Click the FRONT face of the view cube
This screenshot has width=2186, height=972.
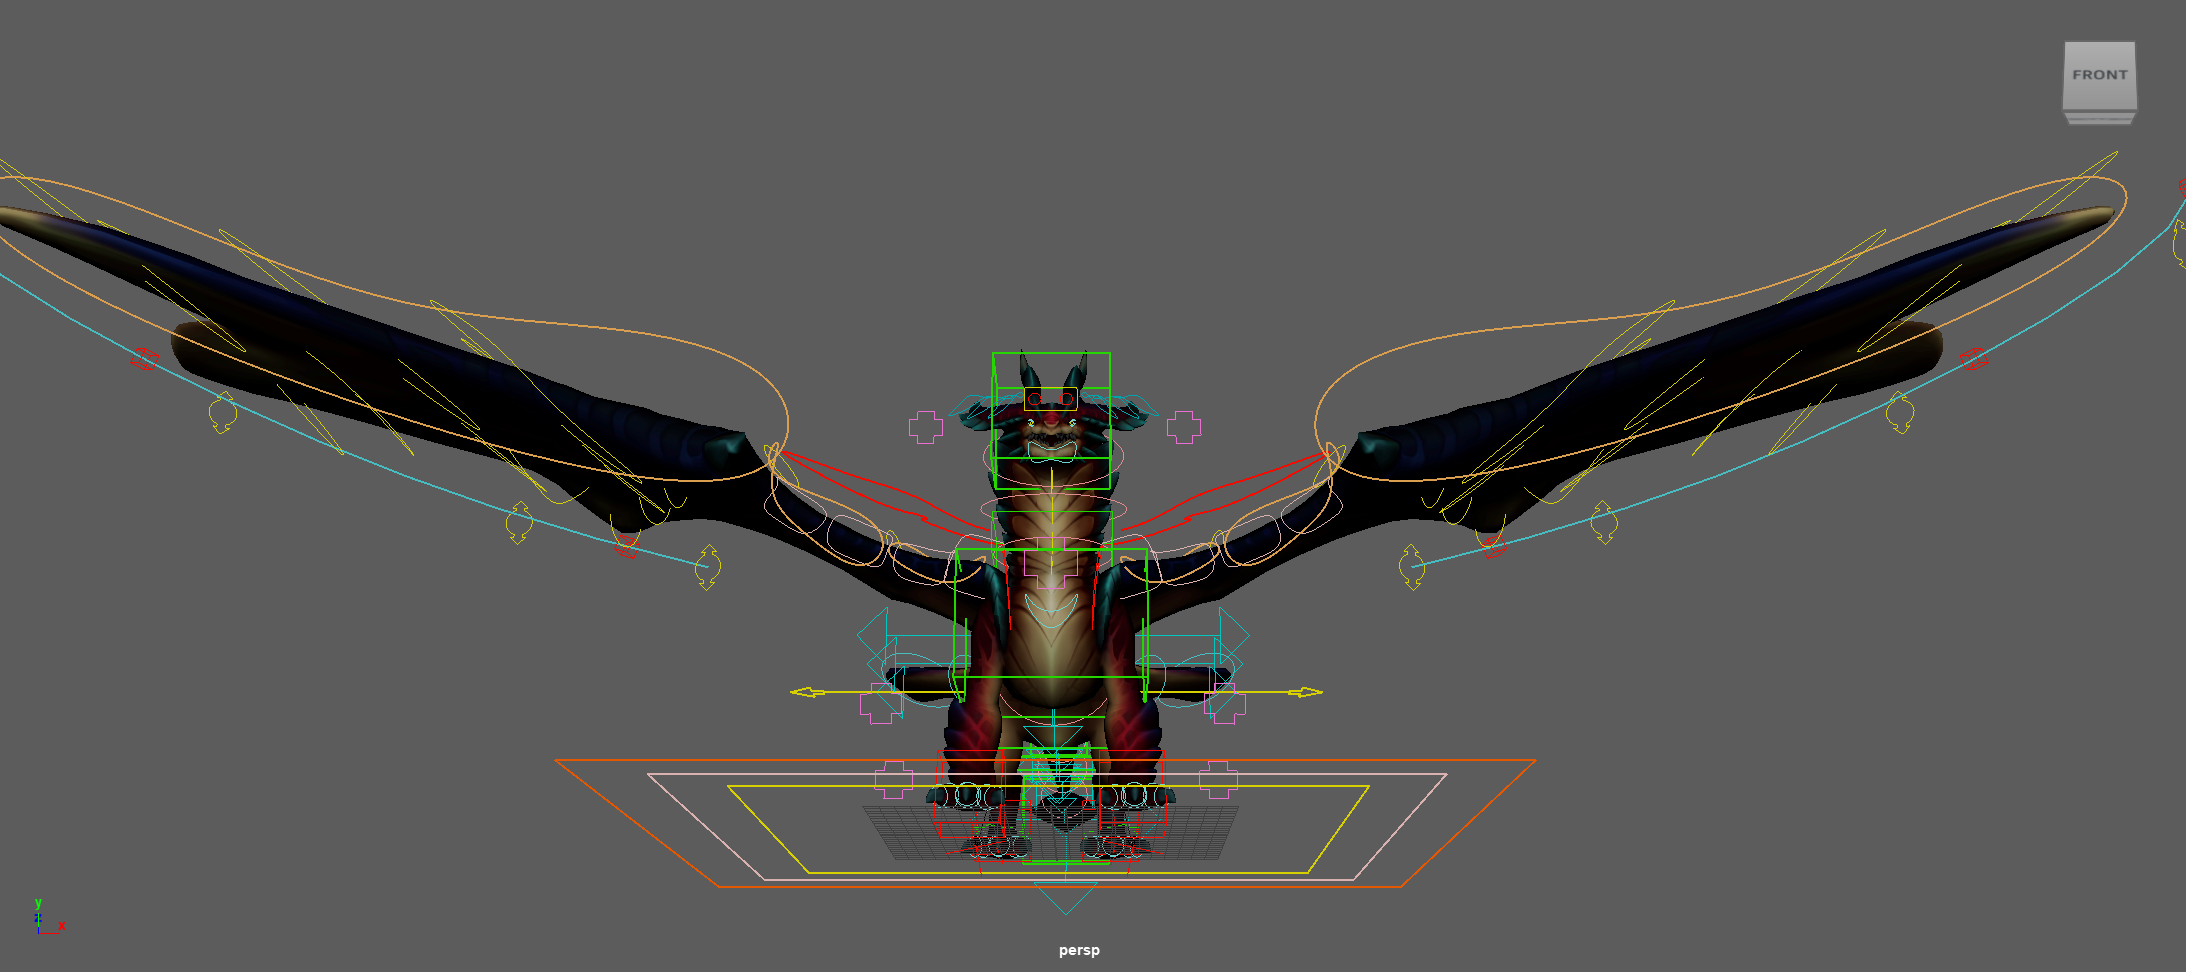click(x=2099, y=74)
